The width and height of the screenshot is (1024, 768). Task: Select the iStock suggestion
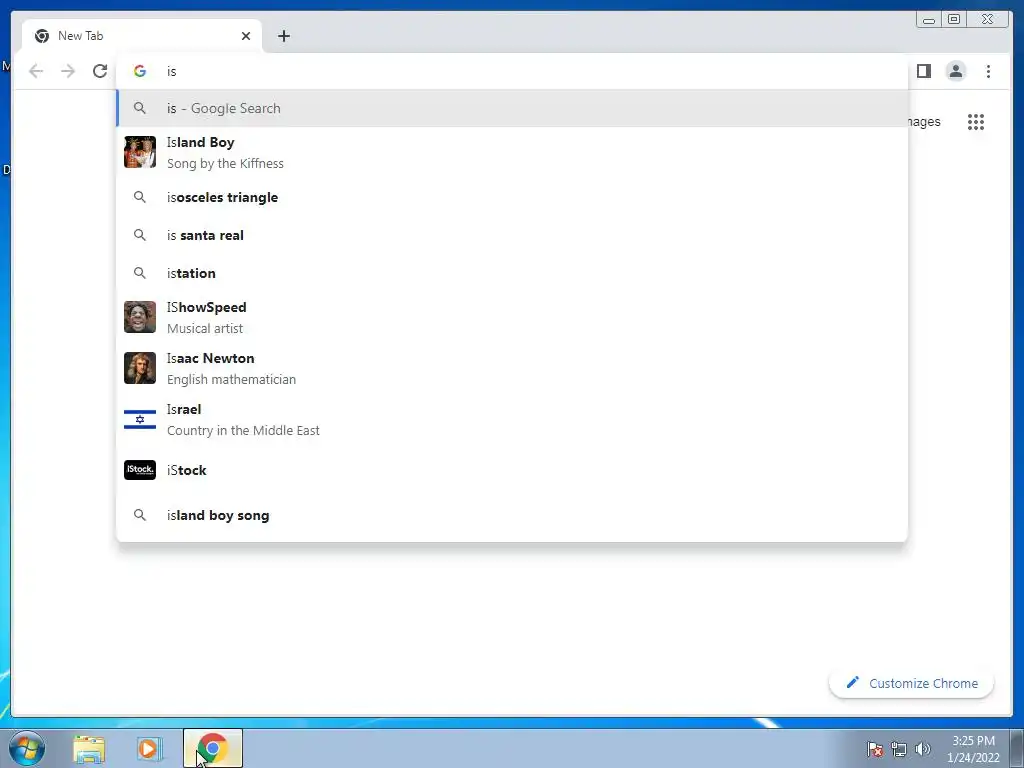(x=512, y=470)
